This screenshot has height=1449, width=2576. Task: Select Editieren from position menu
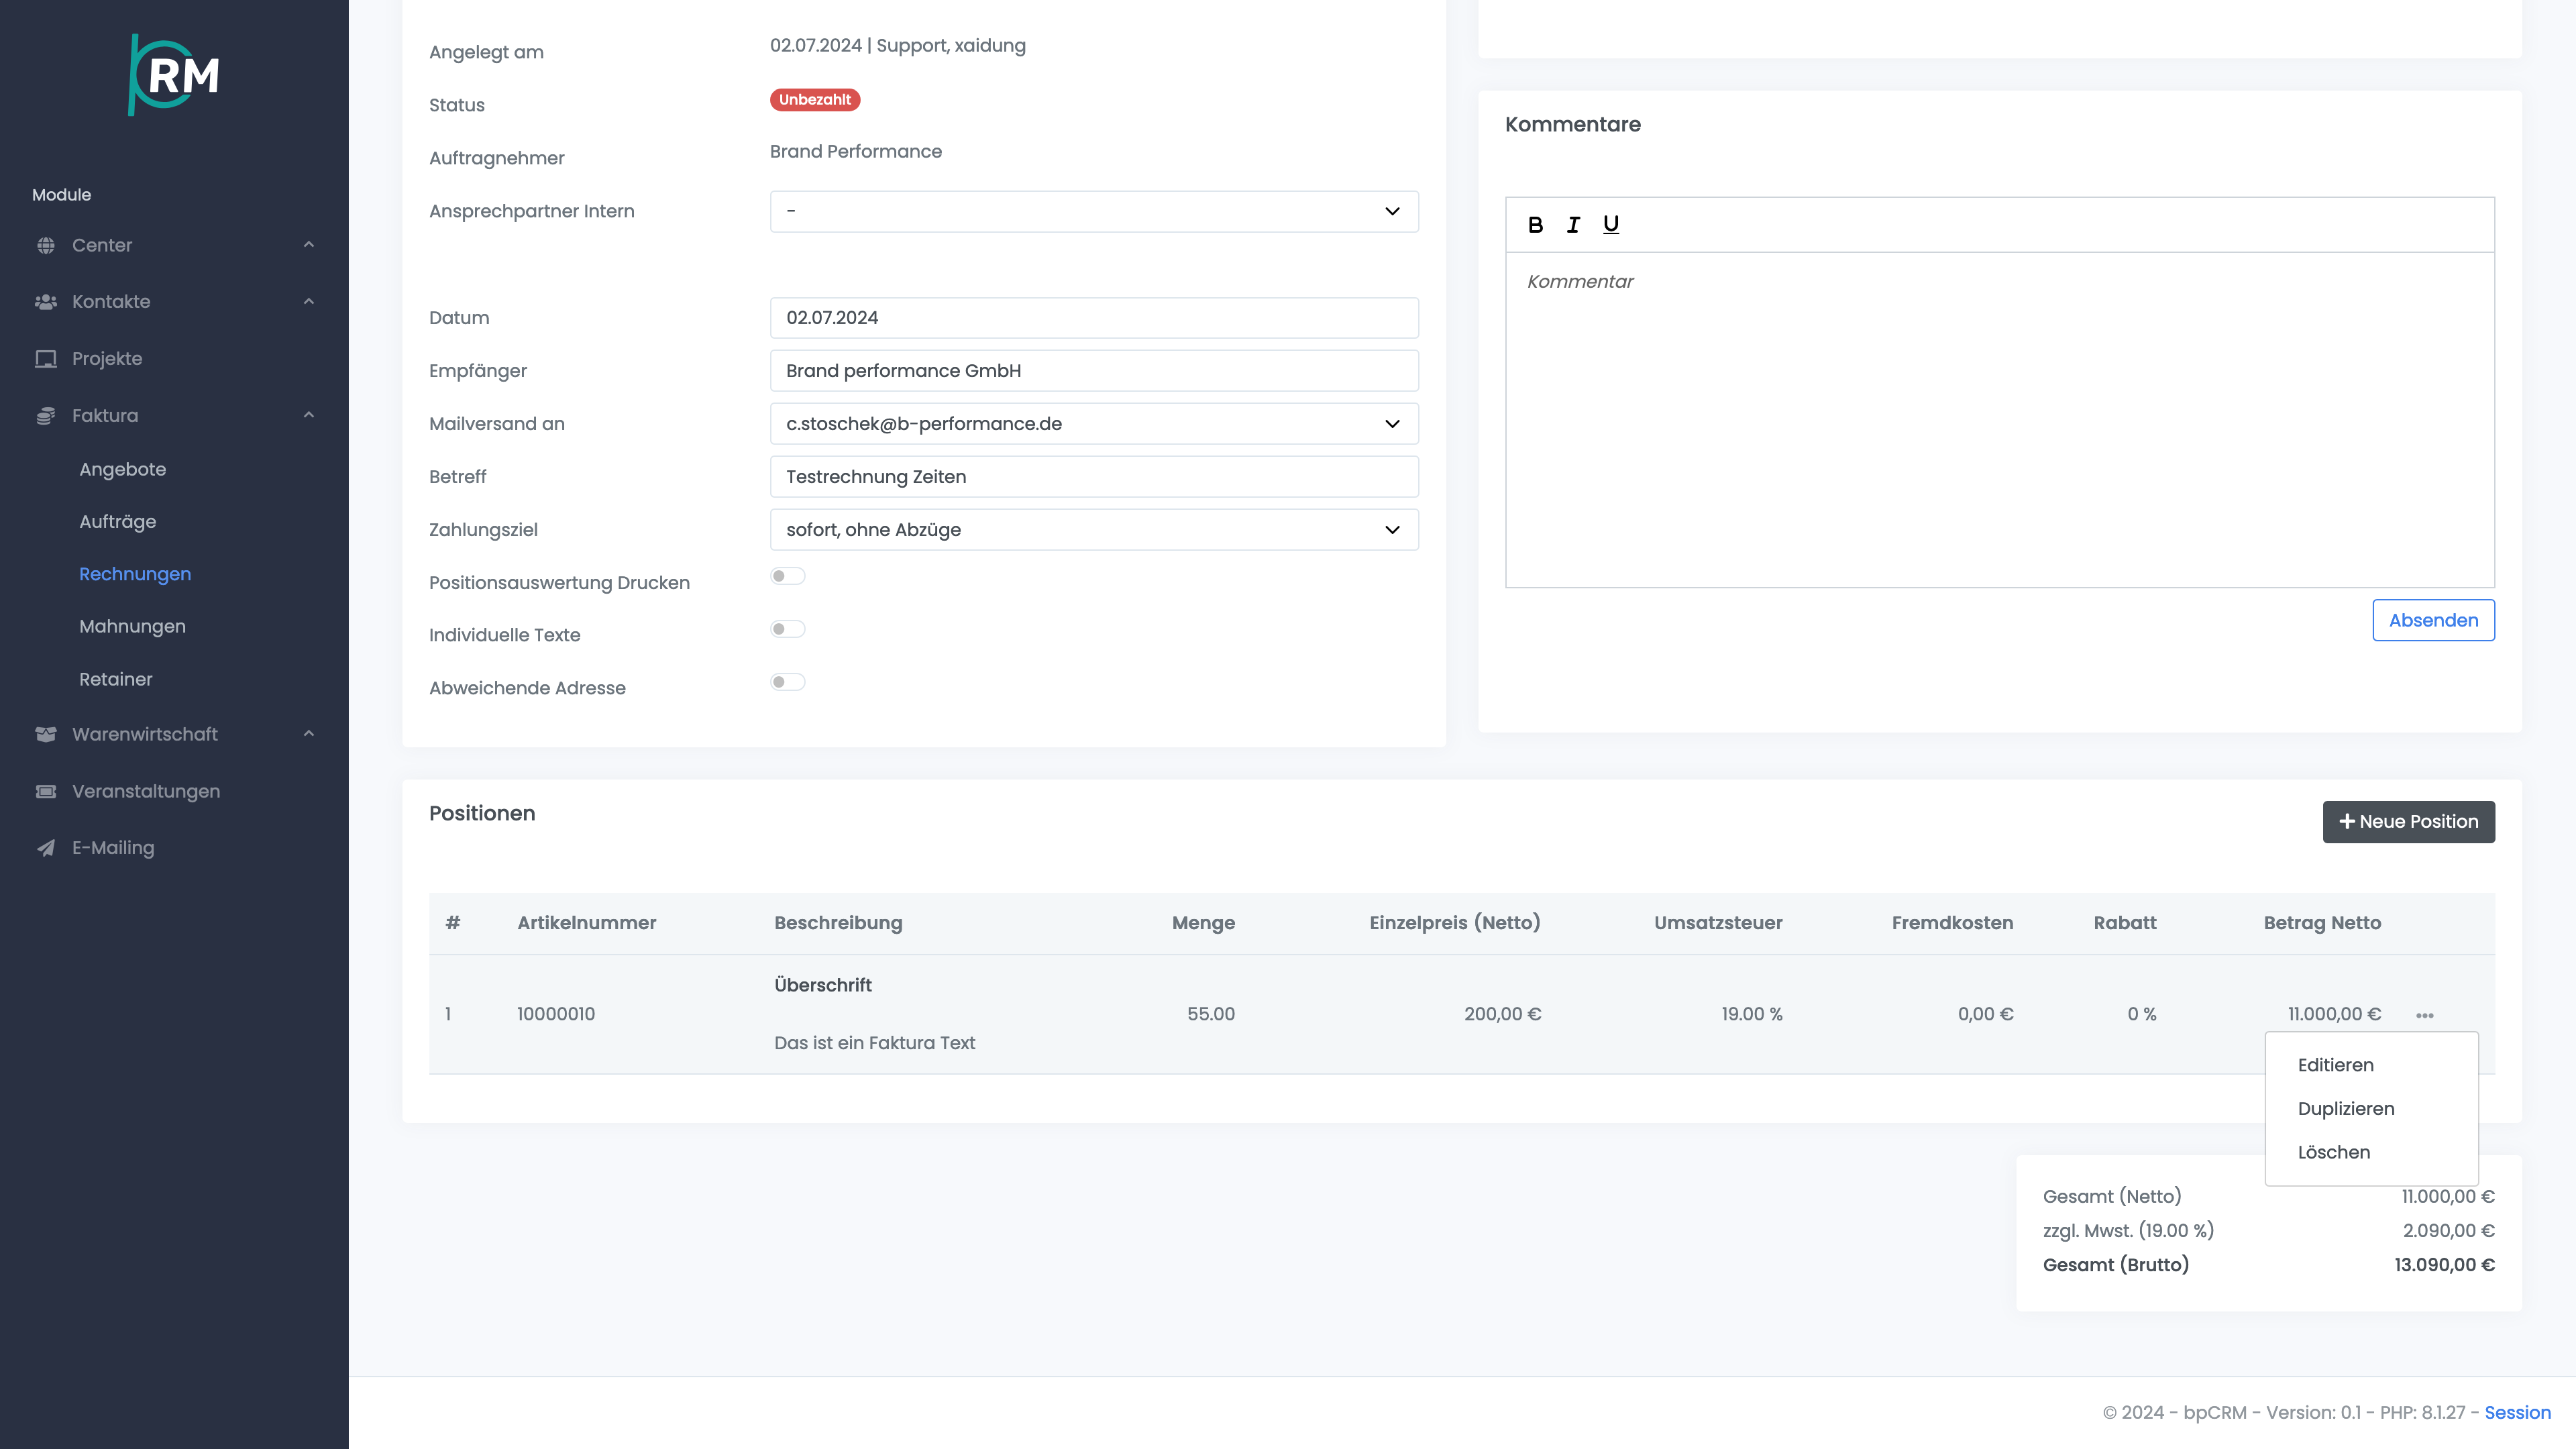2335,1065
